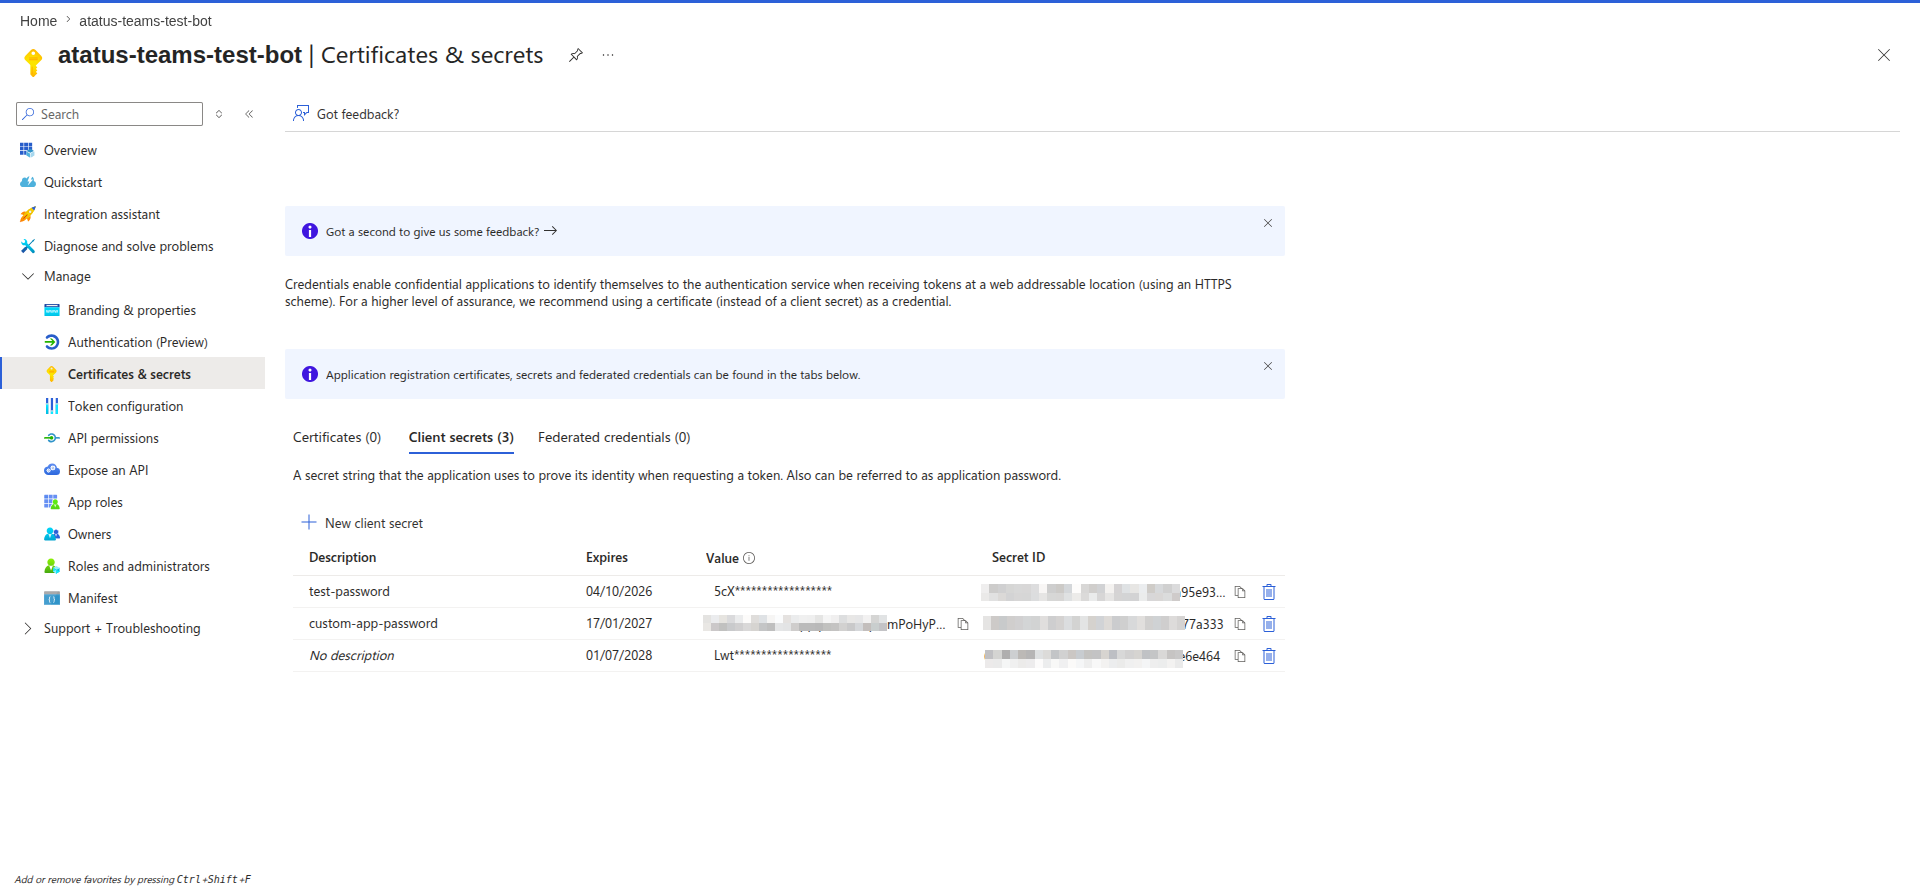The width and height of the screenshot is (1920, 890).
Task: Dismiss the application registration info banner
Action: tap(1268, 366)
